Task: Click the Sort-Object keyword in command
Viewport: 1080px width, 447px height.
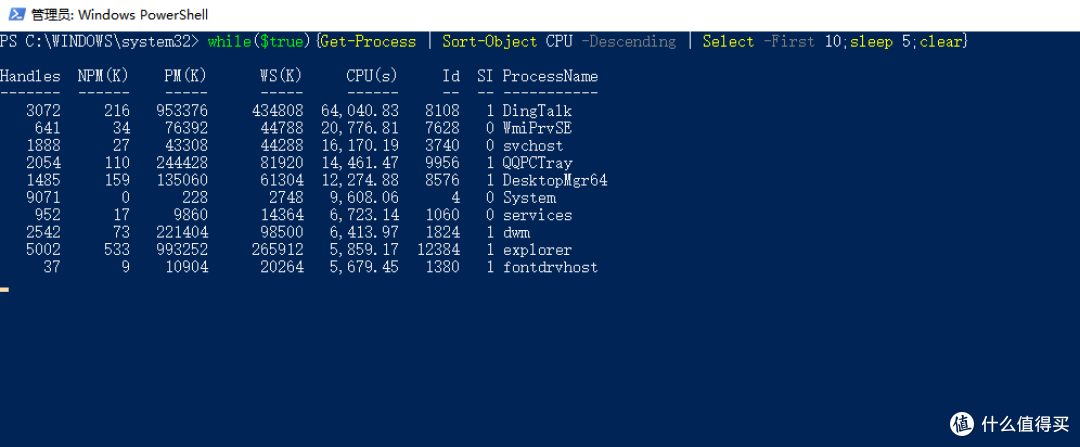Action: 490,42
